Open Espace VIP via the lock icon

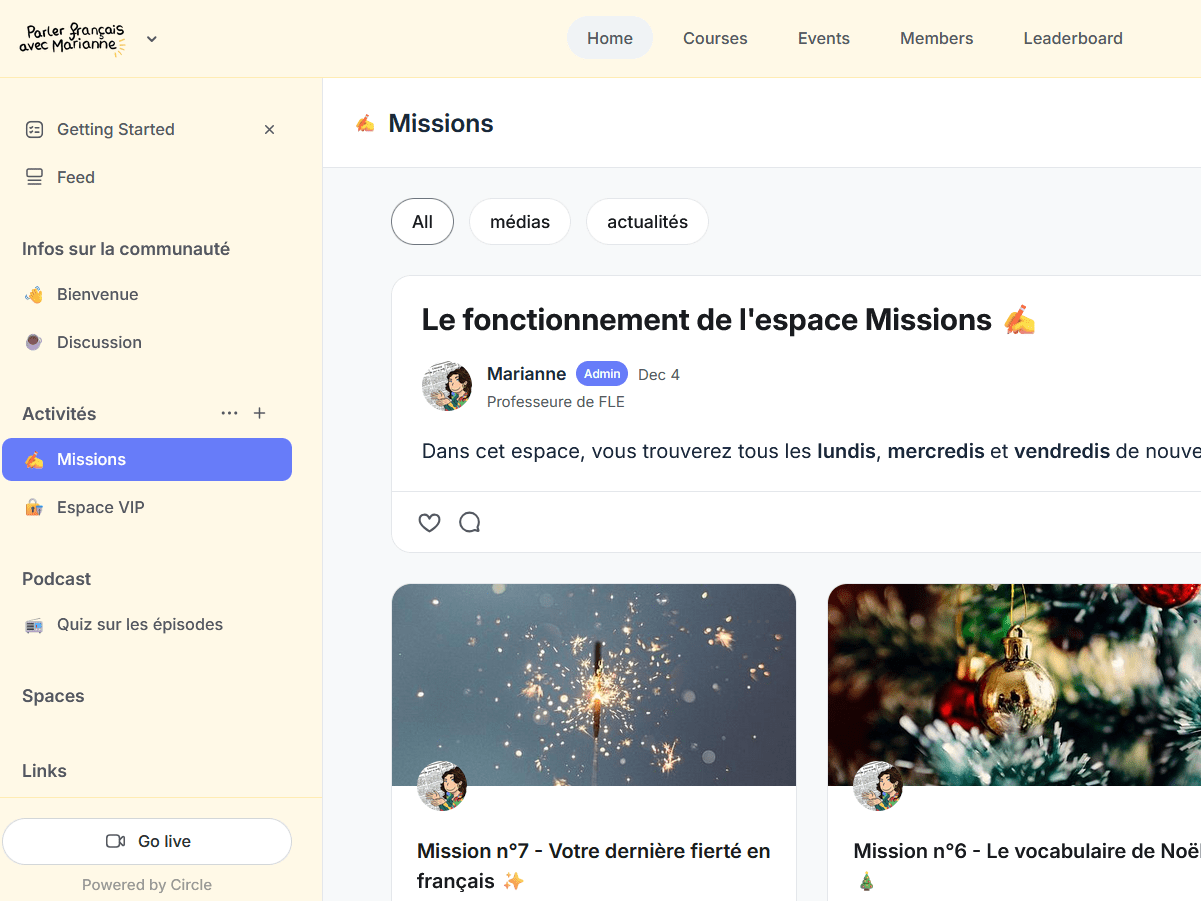[x=35, y=507]
